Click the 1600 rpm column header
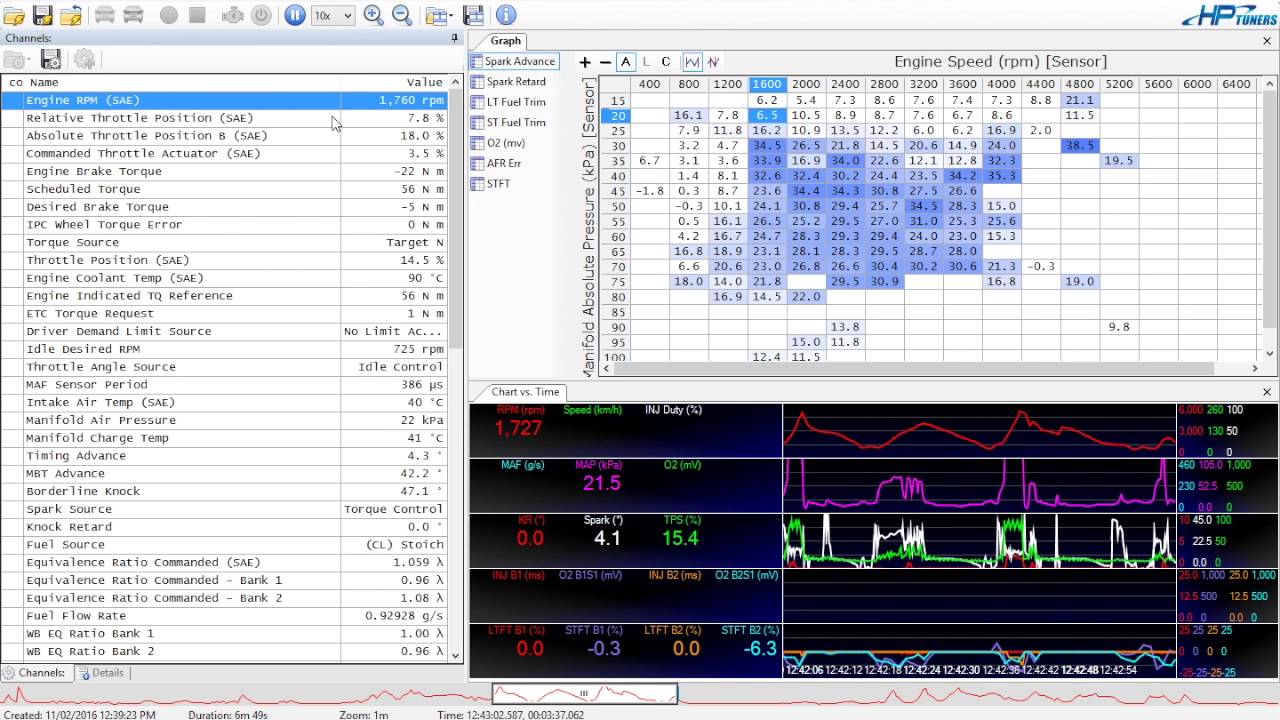This screenshot has height=720, width=1280. 767,85
